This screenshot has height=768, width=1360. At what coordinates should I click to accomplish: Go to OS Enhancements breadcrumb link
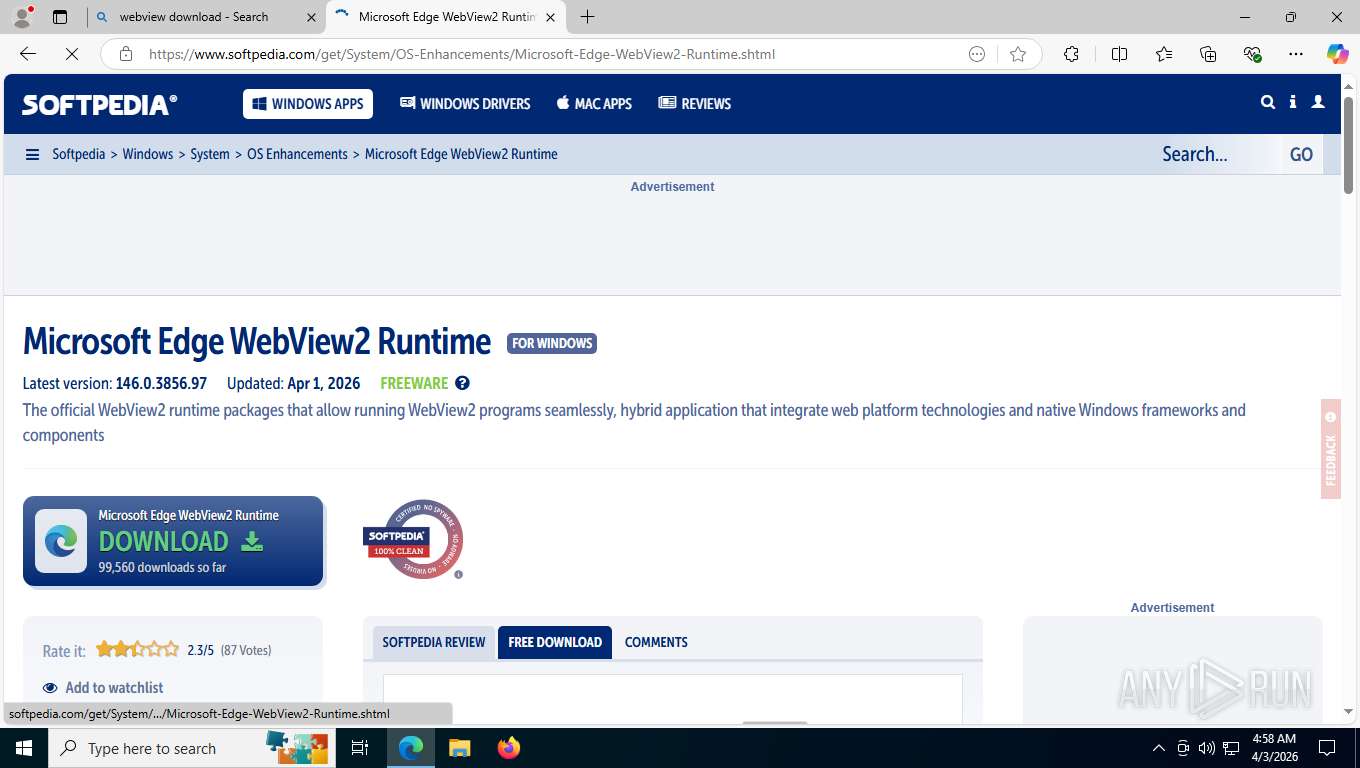[x=297, y=154]
